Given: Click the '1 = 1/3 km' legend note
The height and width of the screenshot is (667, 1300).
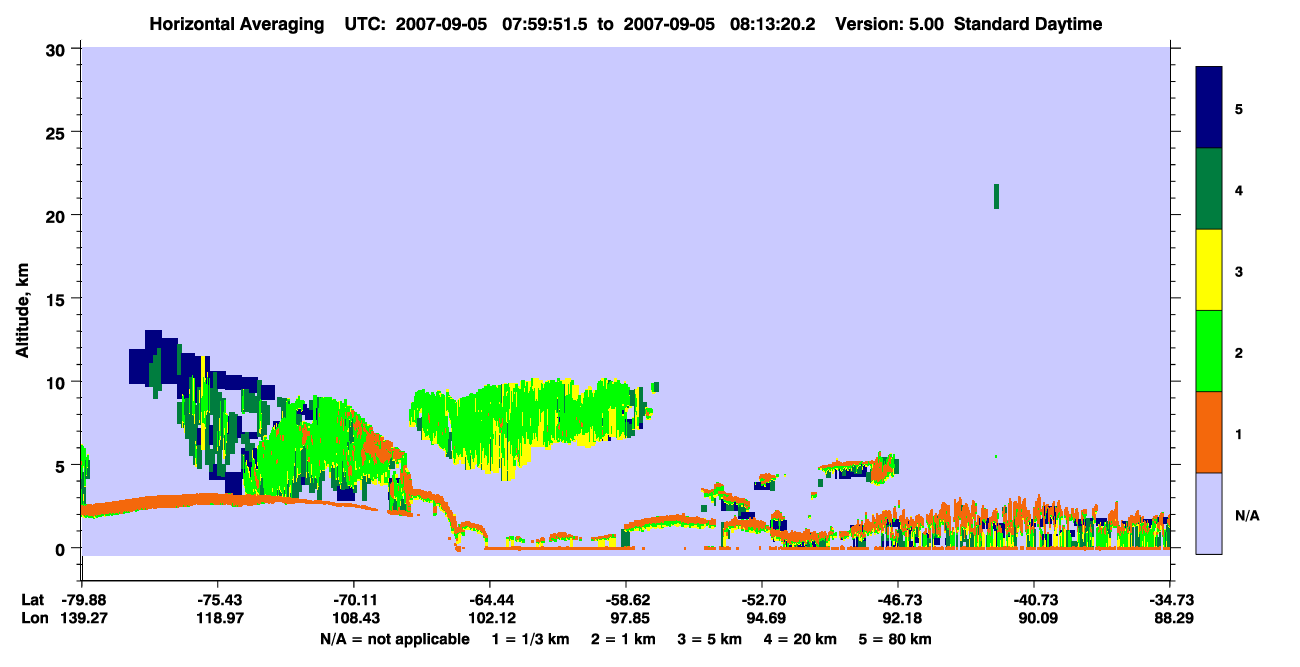Looking at the screenshot, I should [530, 639].
